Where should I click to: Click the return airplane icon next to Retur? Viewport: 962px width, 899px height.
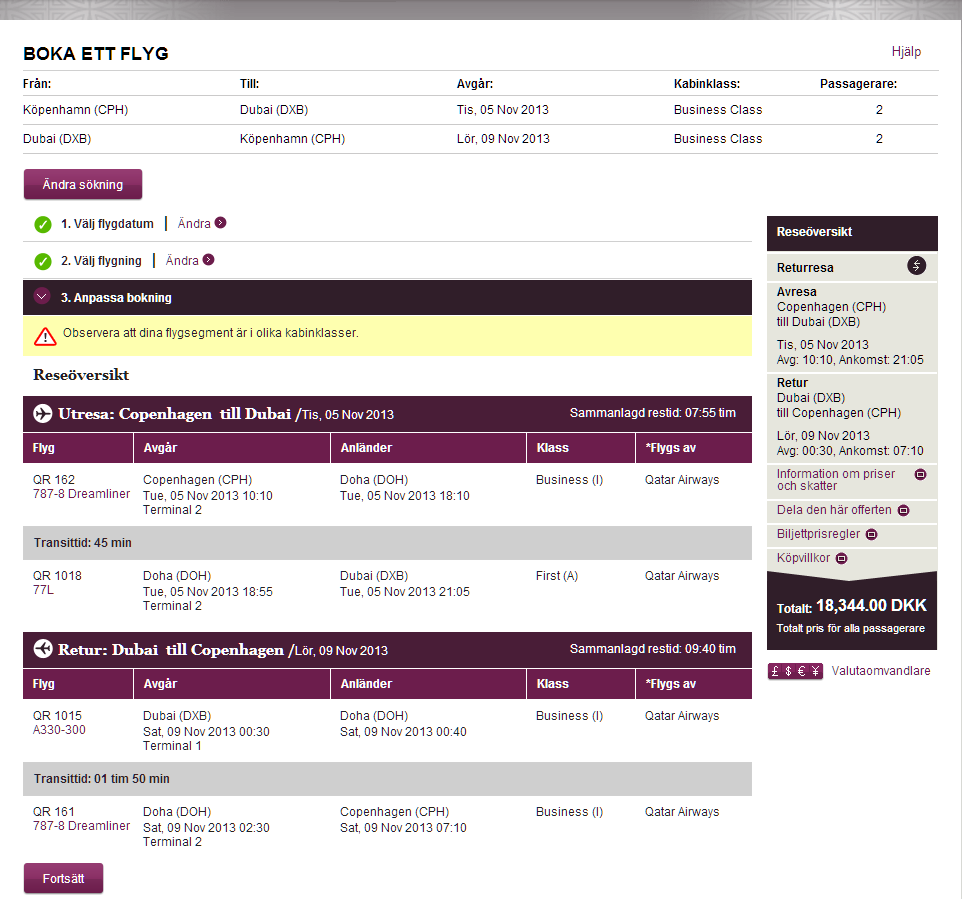43,649
